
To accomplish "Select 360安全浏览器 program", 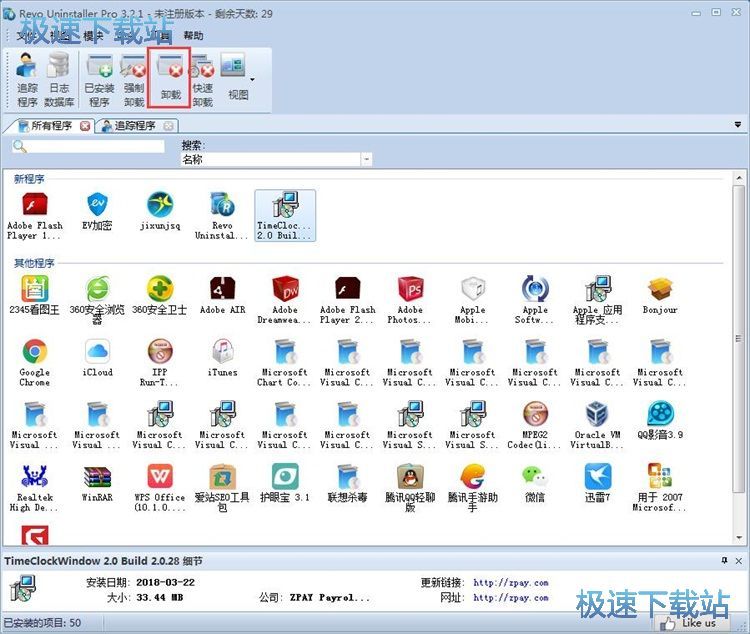I will 97,300.
